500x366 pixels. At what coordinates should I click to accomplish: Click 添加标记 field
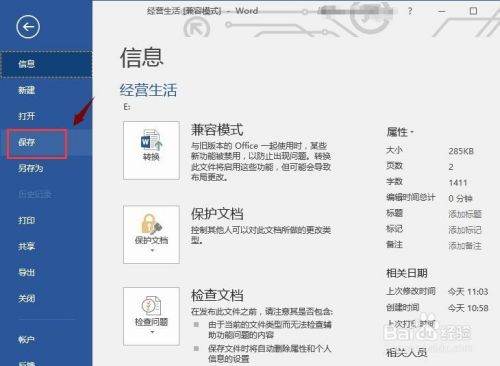pos(465,230)
